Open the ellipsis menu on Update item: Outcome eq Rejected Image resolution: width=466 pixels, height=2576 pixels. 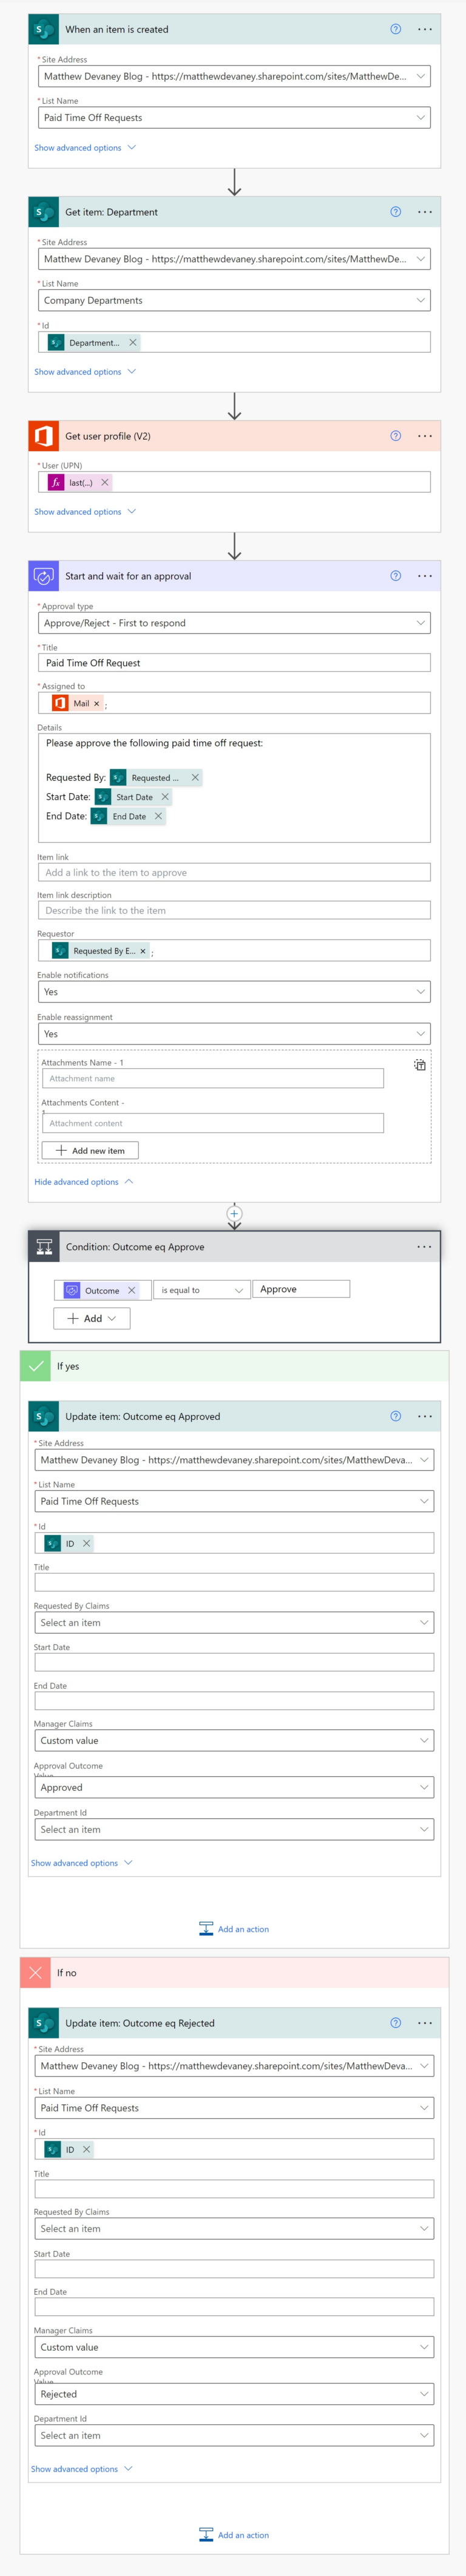click(x=424, y=2023)
